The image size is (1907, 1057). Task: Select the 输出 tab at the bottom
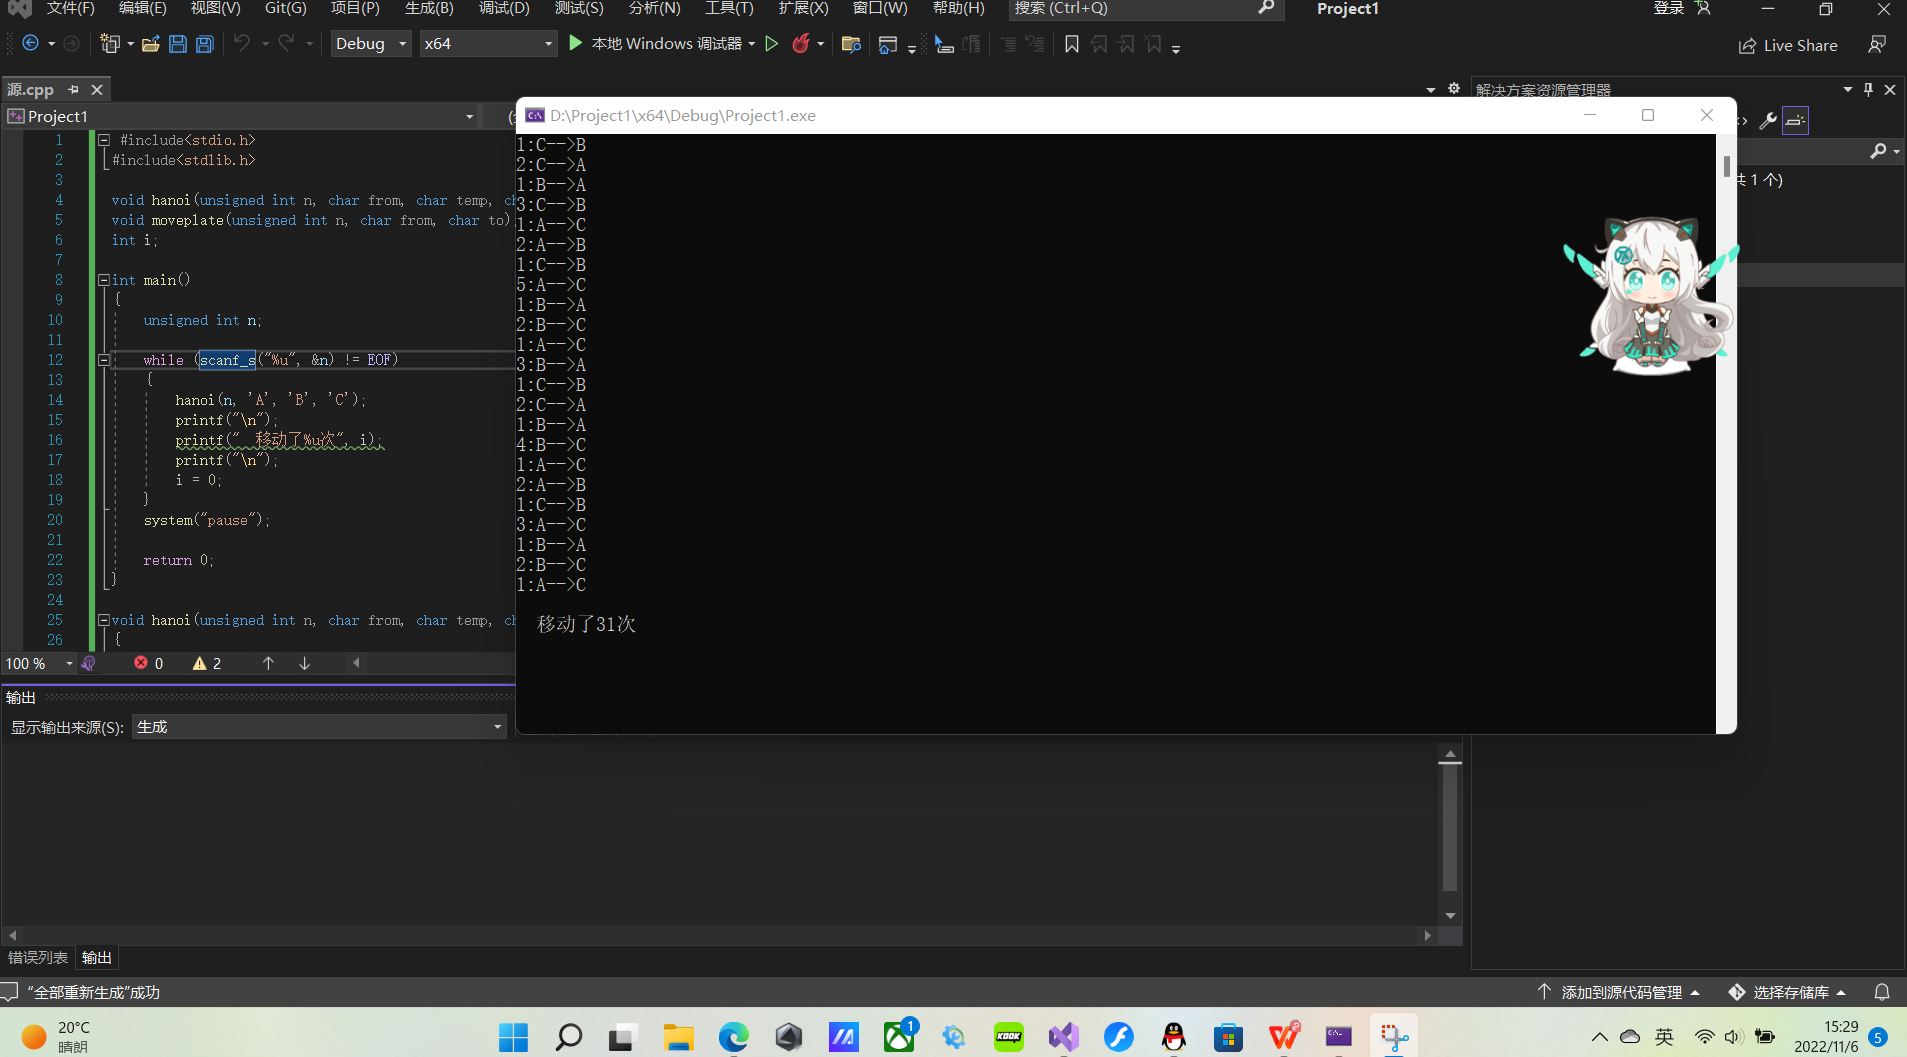[x=97, y=958]
